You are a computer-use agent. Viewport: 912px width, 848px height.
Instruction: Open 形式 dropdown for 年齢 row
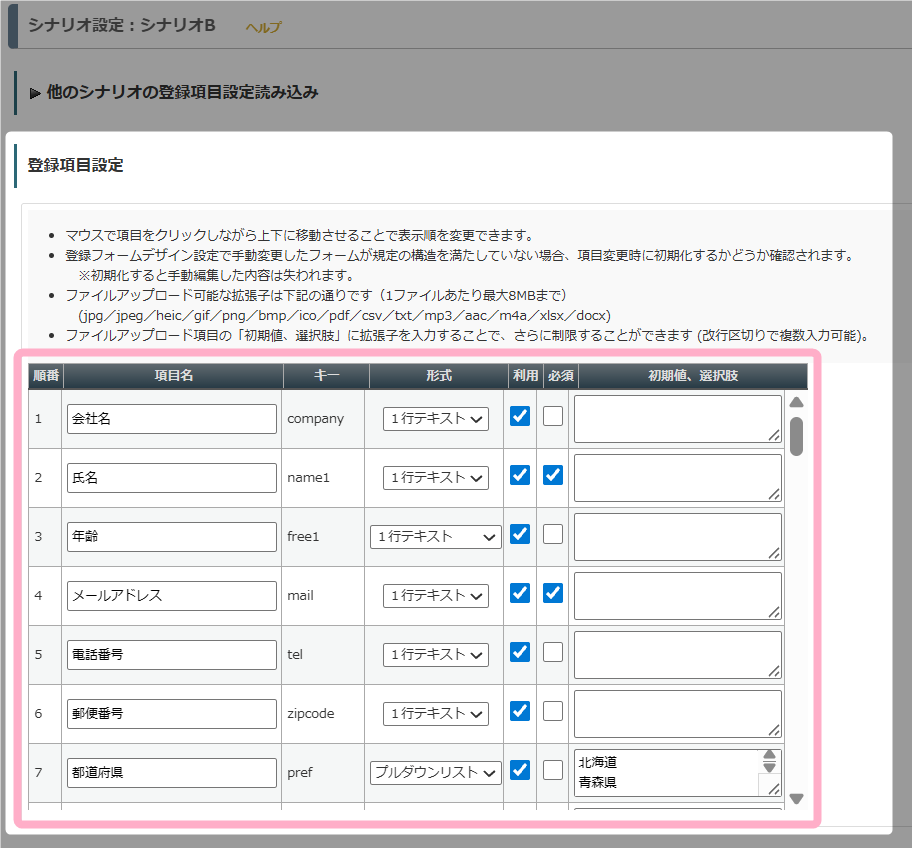[436, 537]
